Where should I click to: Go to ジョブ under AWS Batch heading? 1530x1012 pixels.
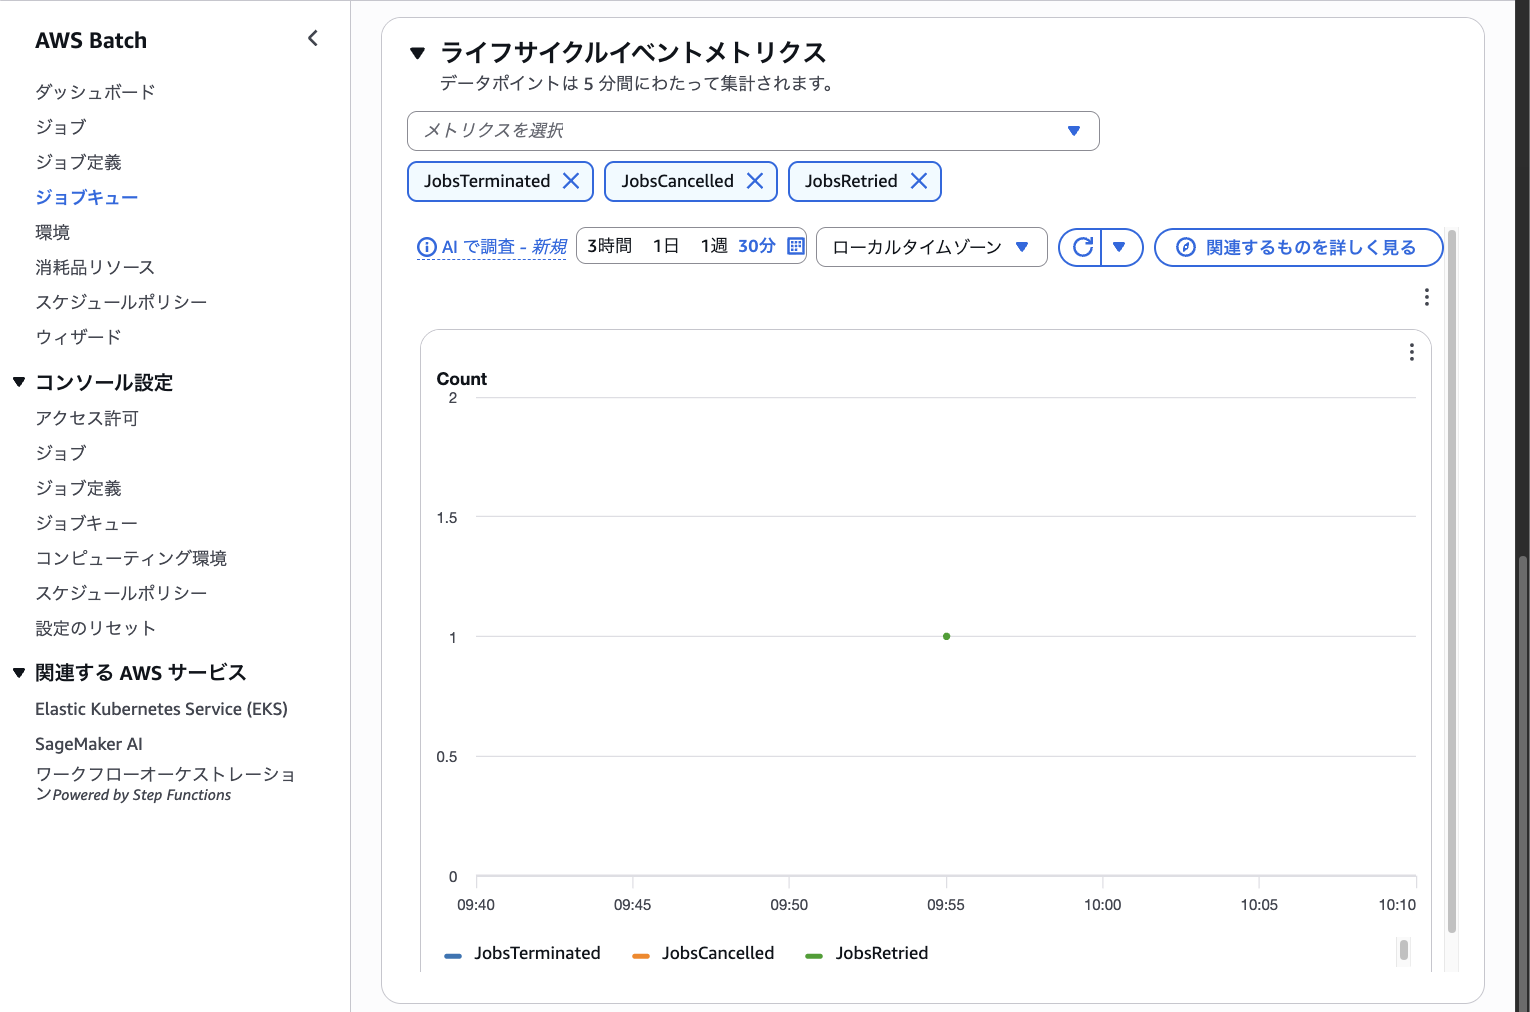click(61, 127)
